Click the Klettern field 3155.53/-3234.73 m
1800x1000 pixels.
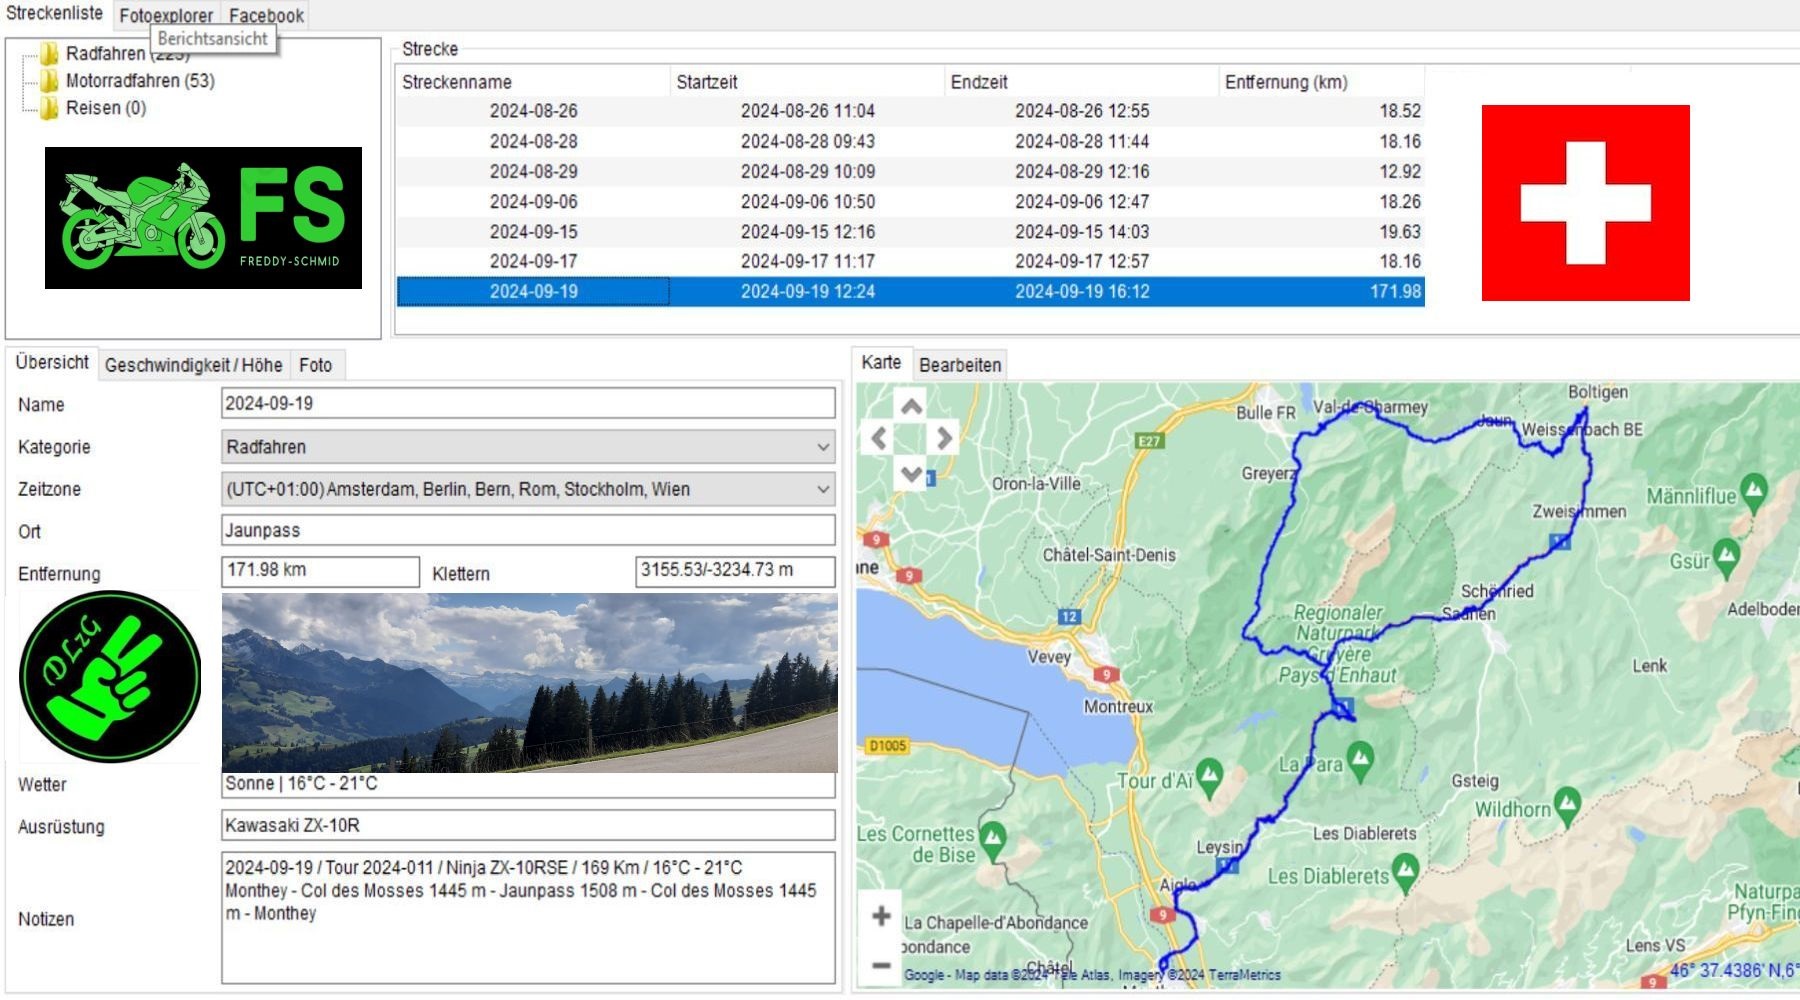click(x=735, y=571)
